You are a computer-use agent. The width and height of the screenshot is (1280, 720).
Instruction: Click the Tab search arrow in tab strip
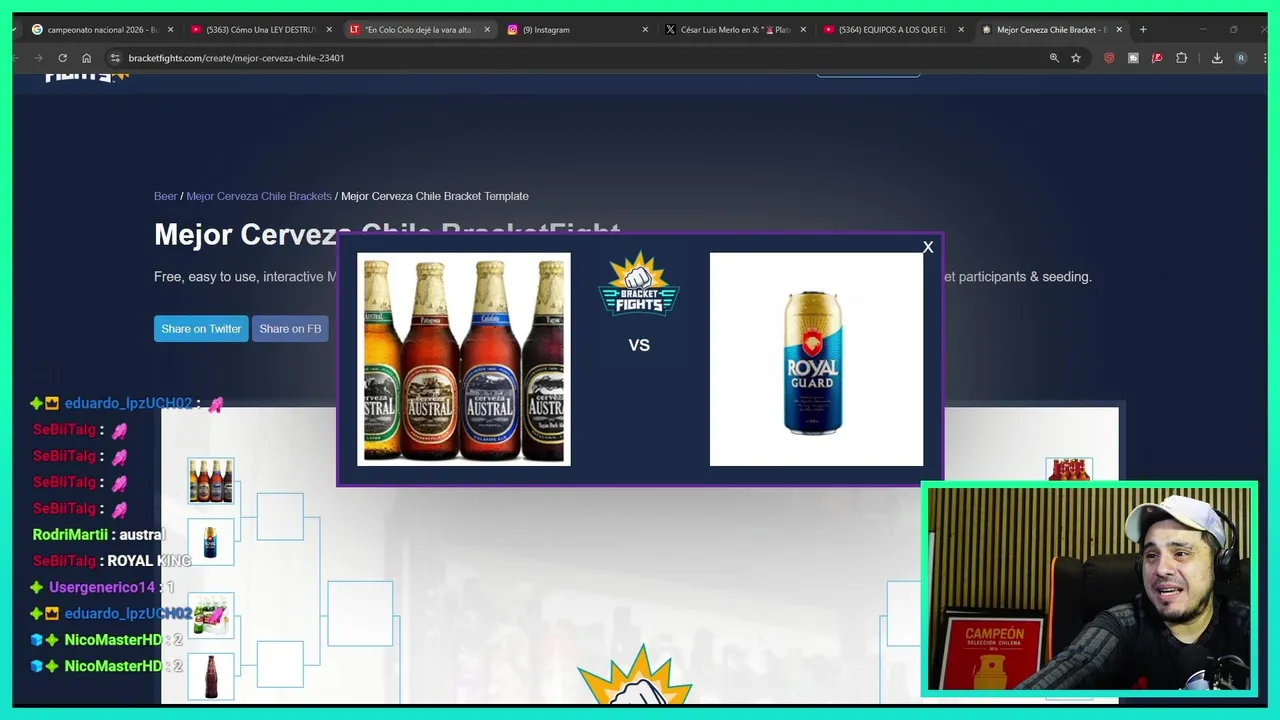click(15, 30)
